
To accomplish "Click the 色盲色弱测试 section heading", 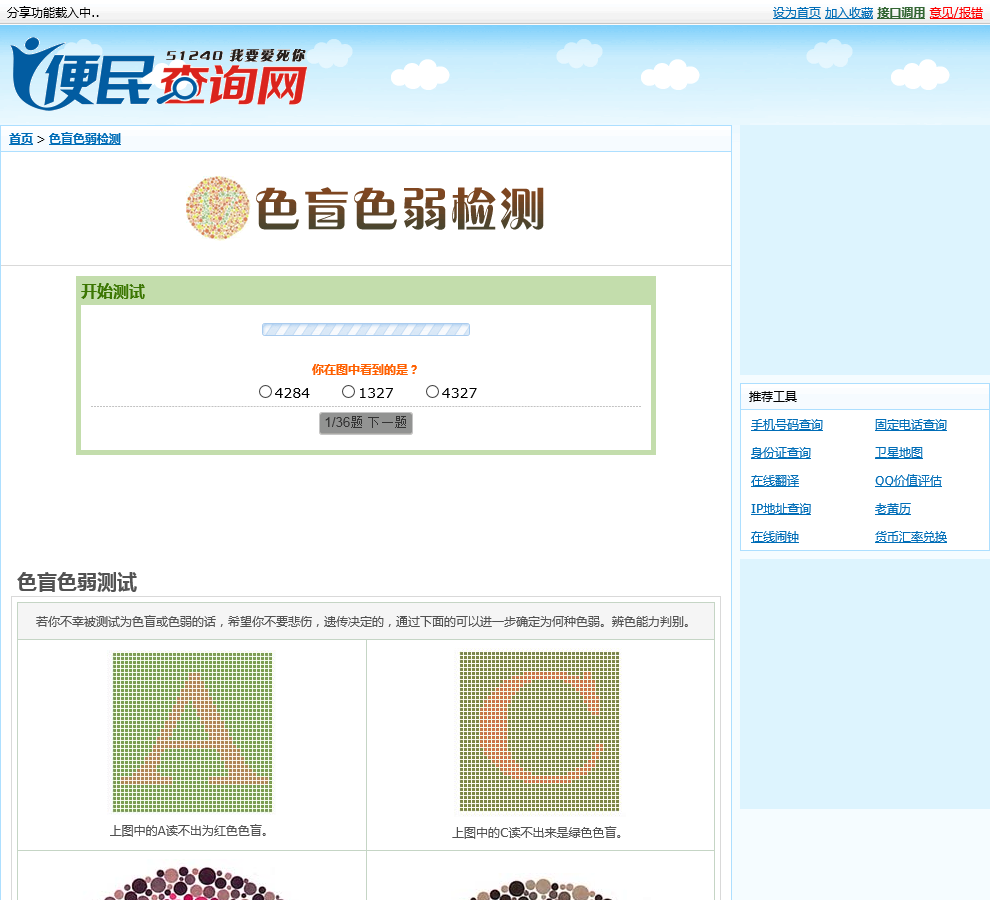I will coord(77,582).
